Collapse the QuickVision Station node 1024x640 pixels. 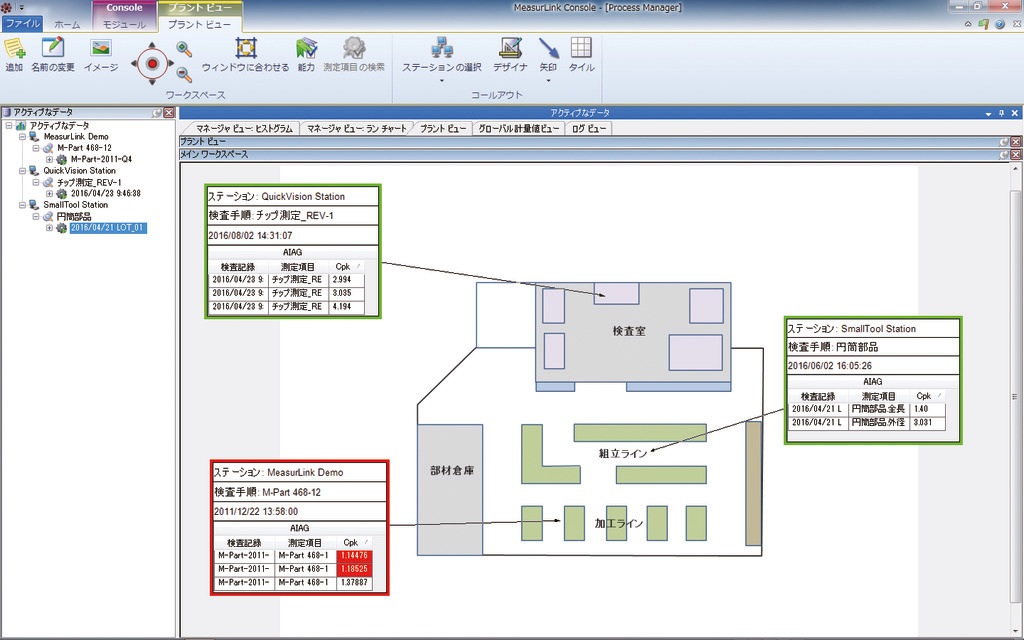click(22, 170)
